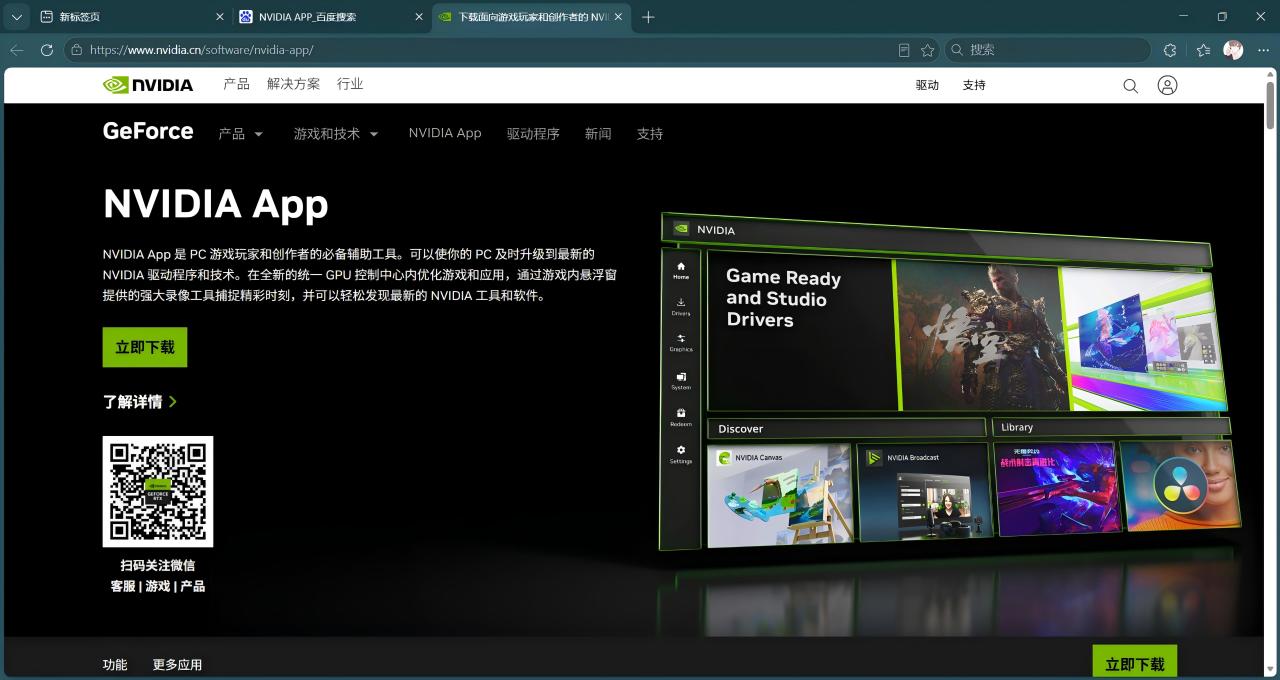The height and width of the screenshot is (680, 1280).
Task: Click the Library label in the app preview
Action: 1017,427
